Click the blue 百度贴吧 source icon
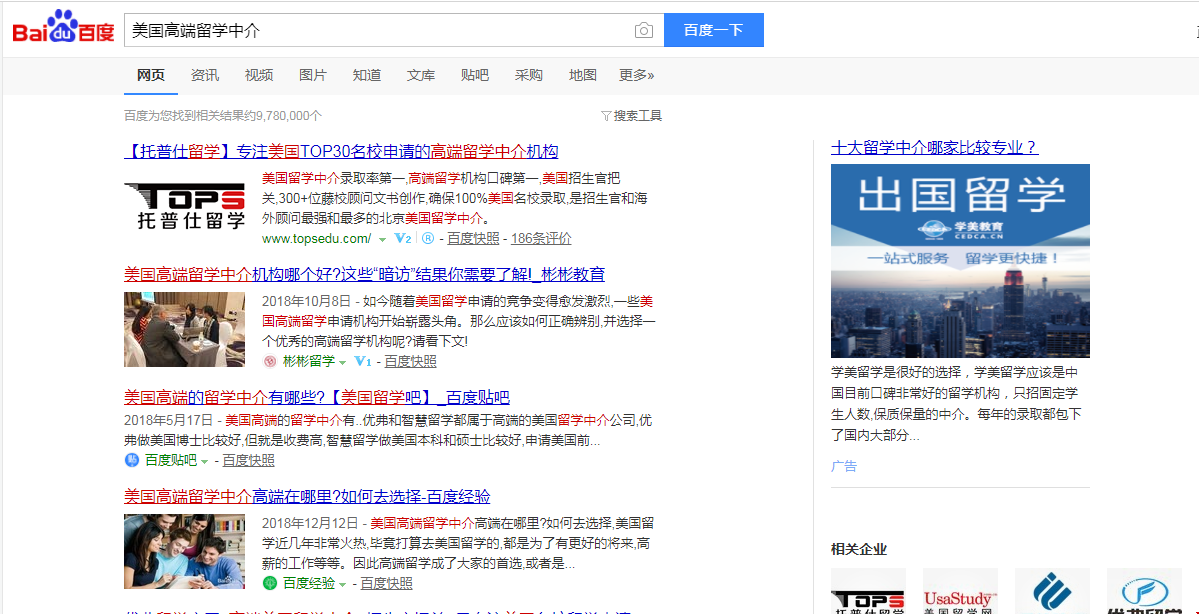This screenshot has height=614, width=1199. [x=131, y=460]
